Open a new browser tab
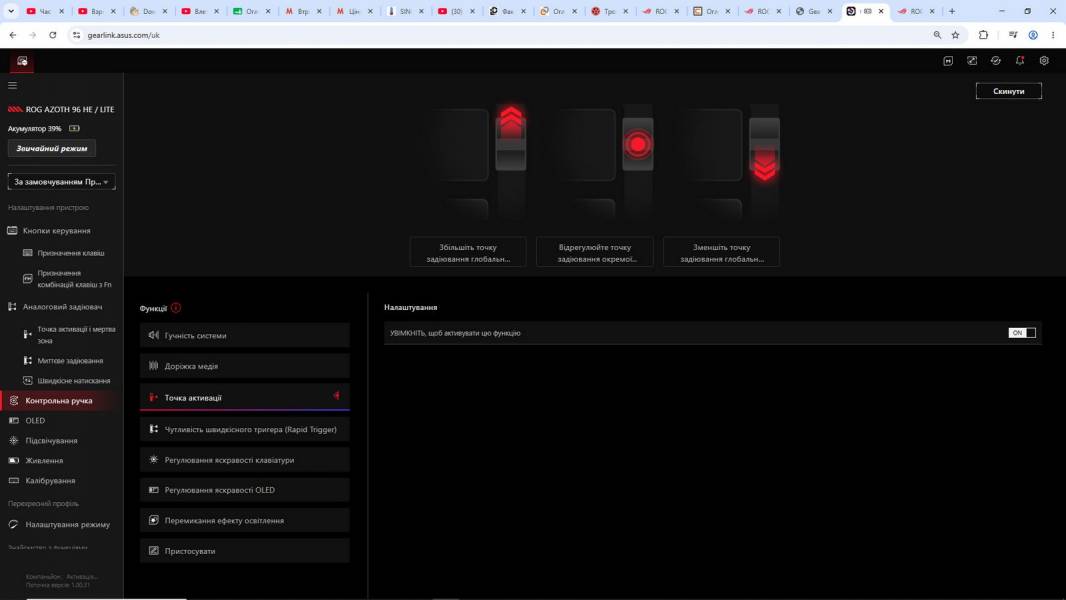 coord(952,11)
